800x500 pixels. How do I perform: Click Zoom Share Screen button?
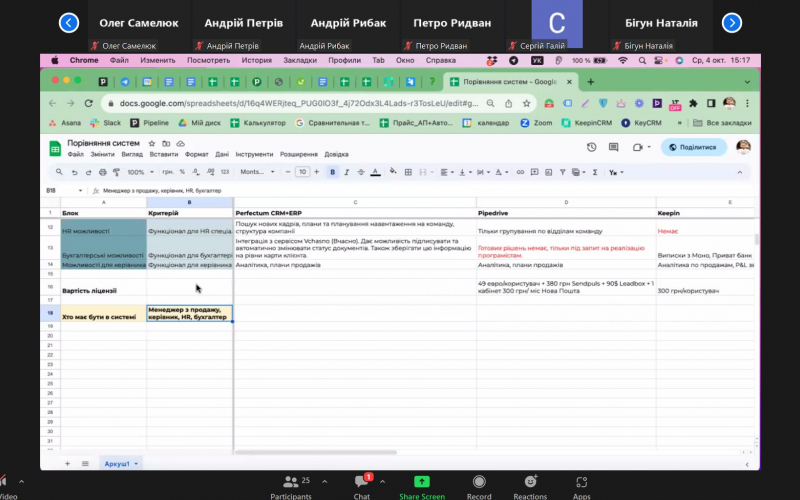click(x=422, y=487)
